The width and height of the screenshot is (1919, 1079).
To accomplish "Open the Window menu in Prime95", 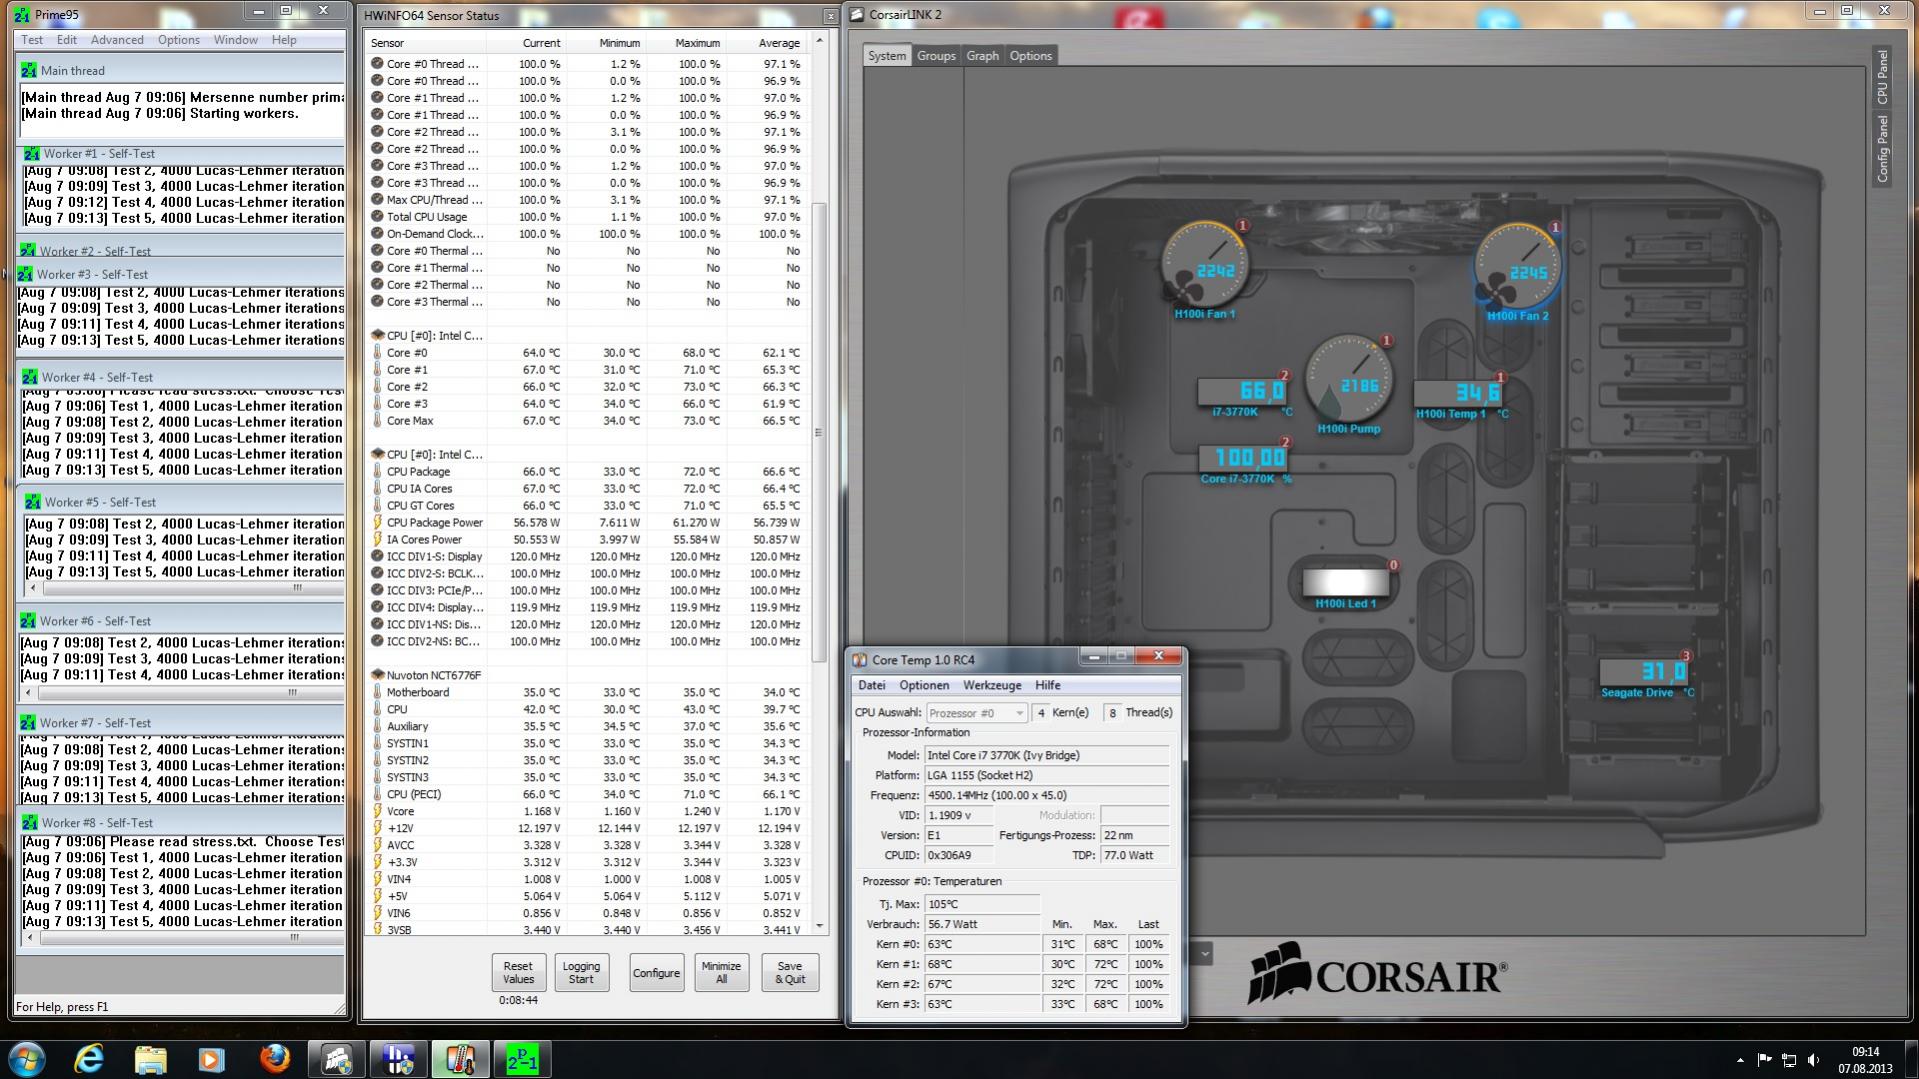I will pyautogui.click(x=236, y=40).
